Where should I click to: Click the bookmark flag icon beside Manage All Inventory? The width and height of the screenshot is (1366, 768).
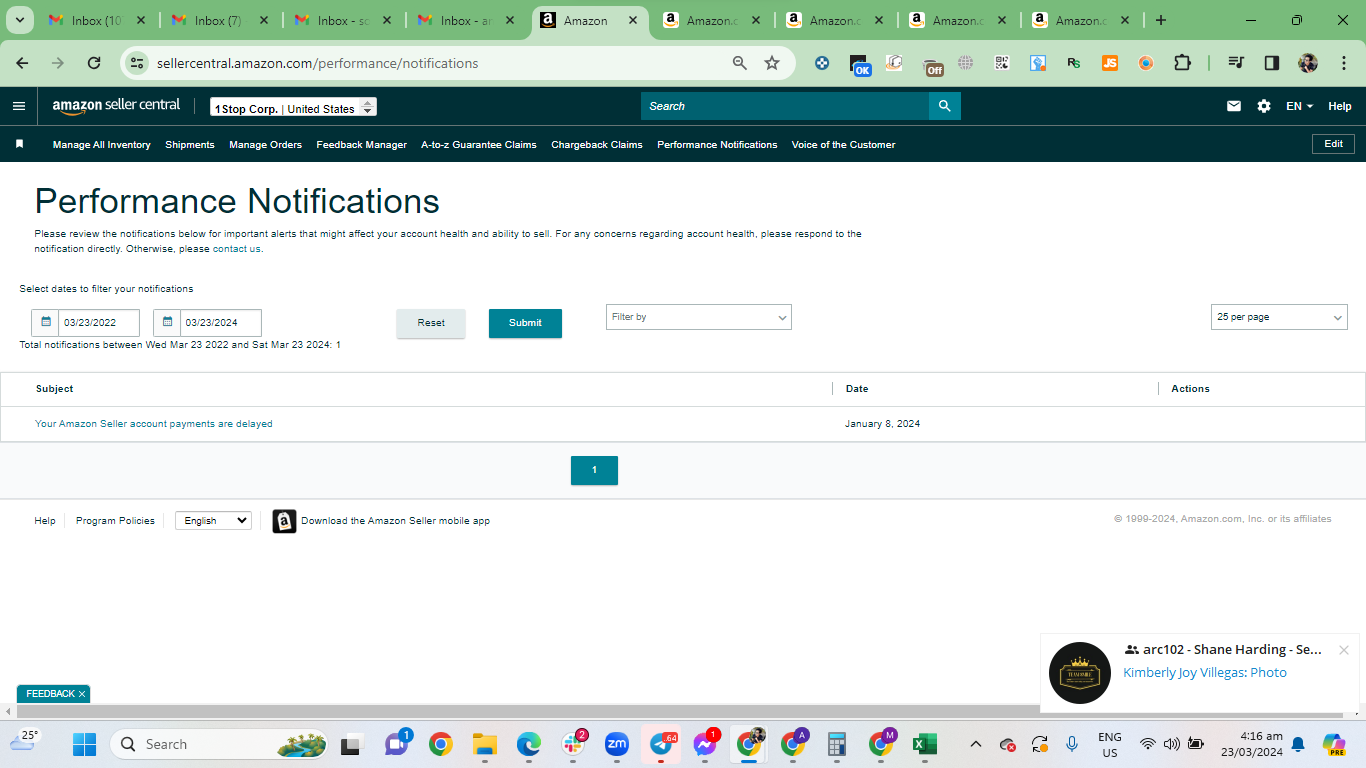[x=19, y=144]
